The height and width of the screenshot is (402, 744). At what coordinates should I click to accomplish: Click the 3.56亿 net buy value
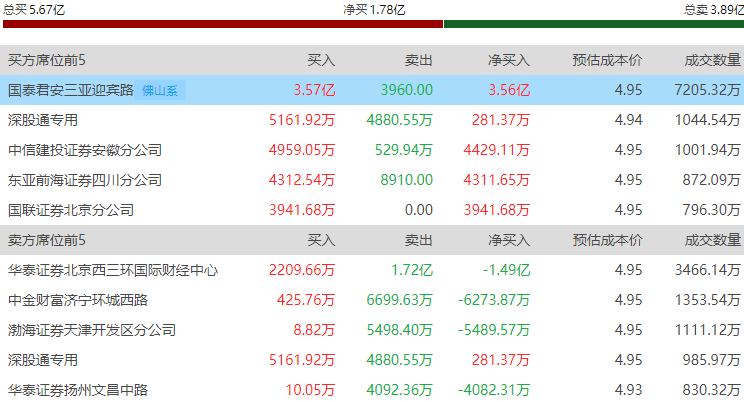509,90
